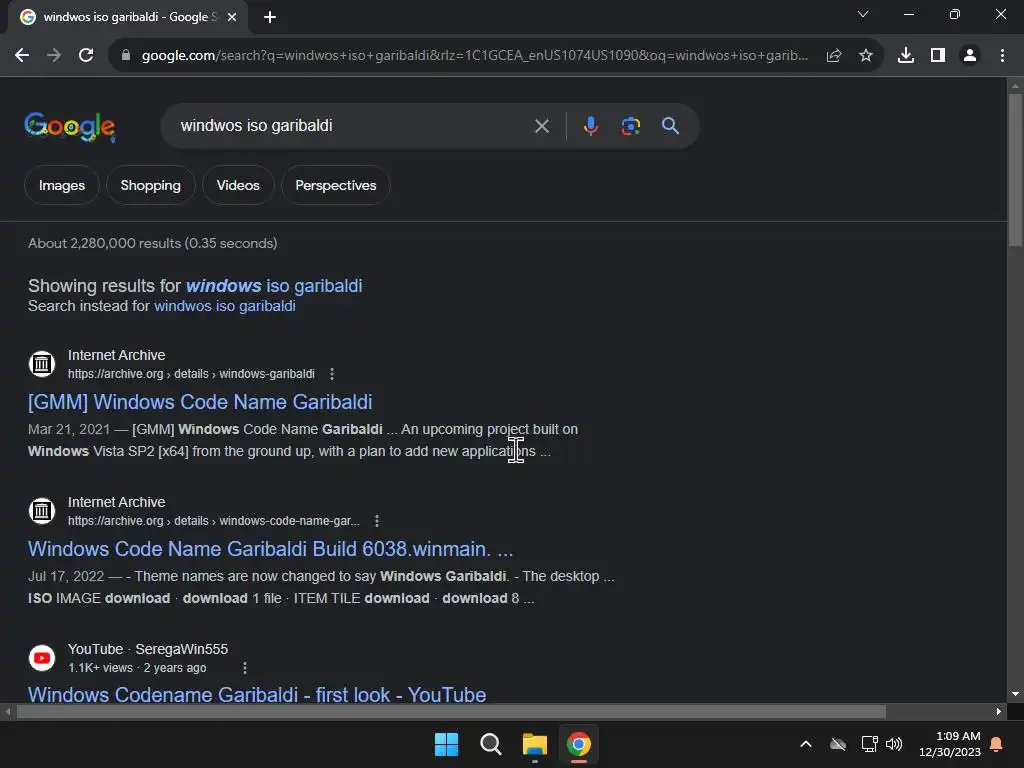The width and height of the screenshot is (1024, 768).
Task: Click the horizontal scrollbar right arrow
Action: tap(999, 712)
